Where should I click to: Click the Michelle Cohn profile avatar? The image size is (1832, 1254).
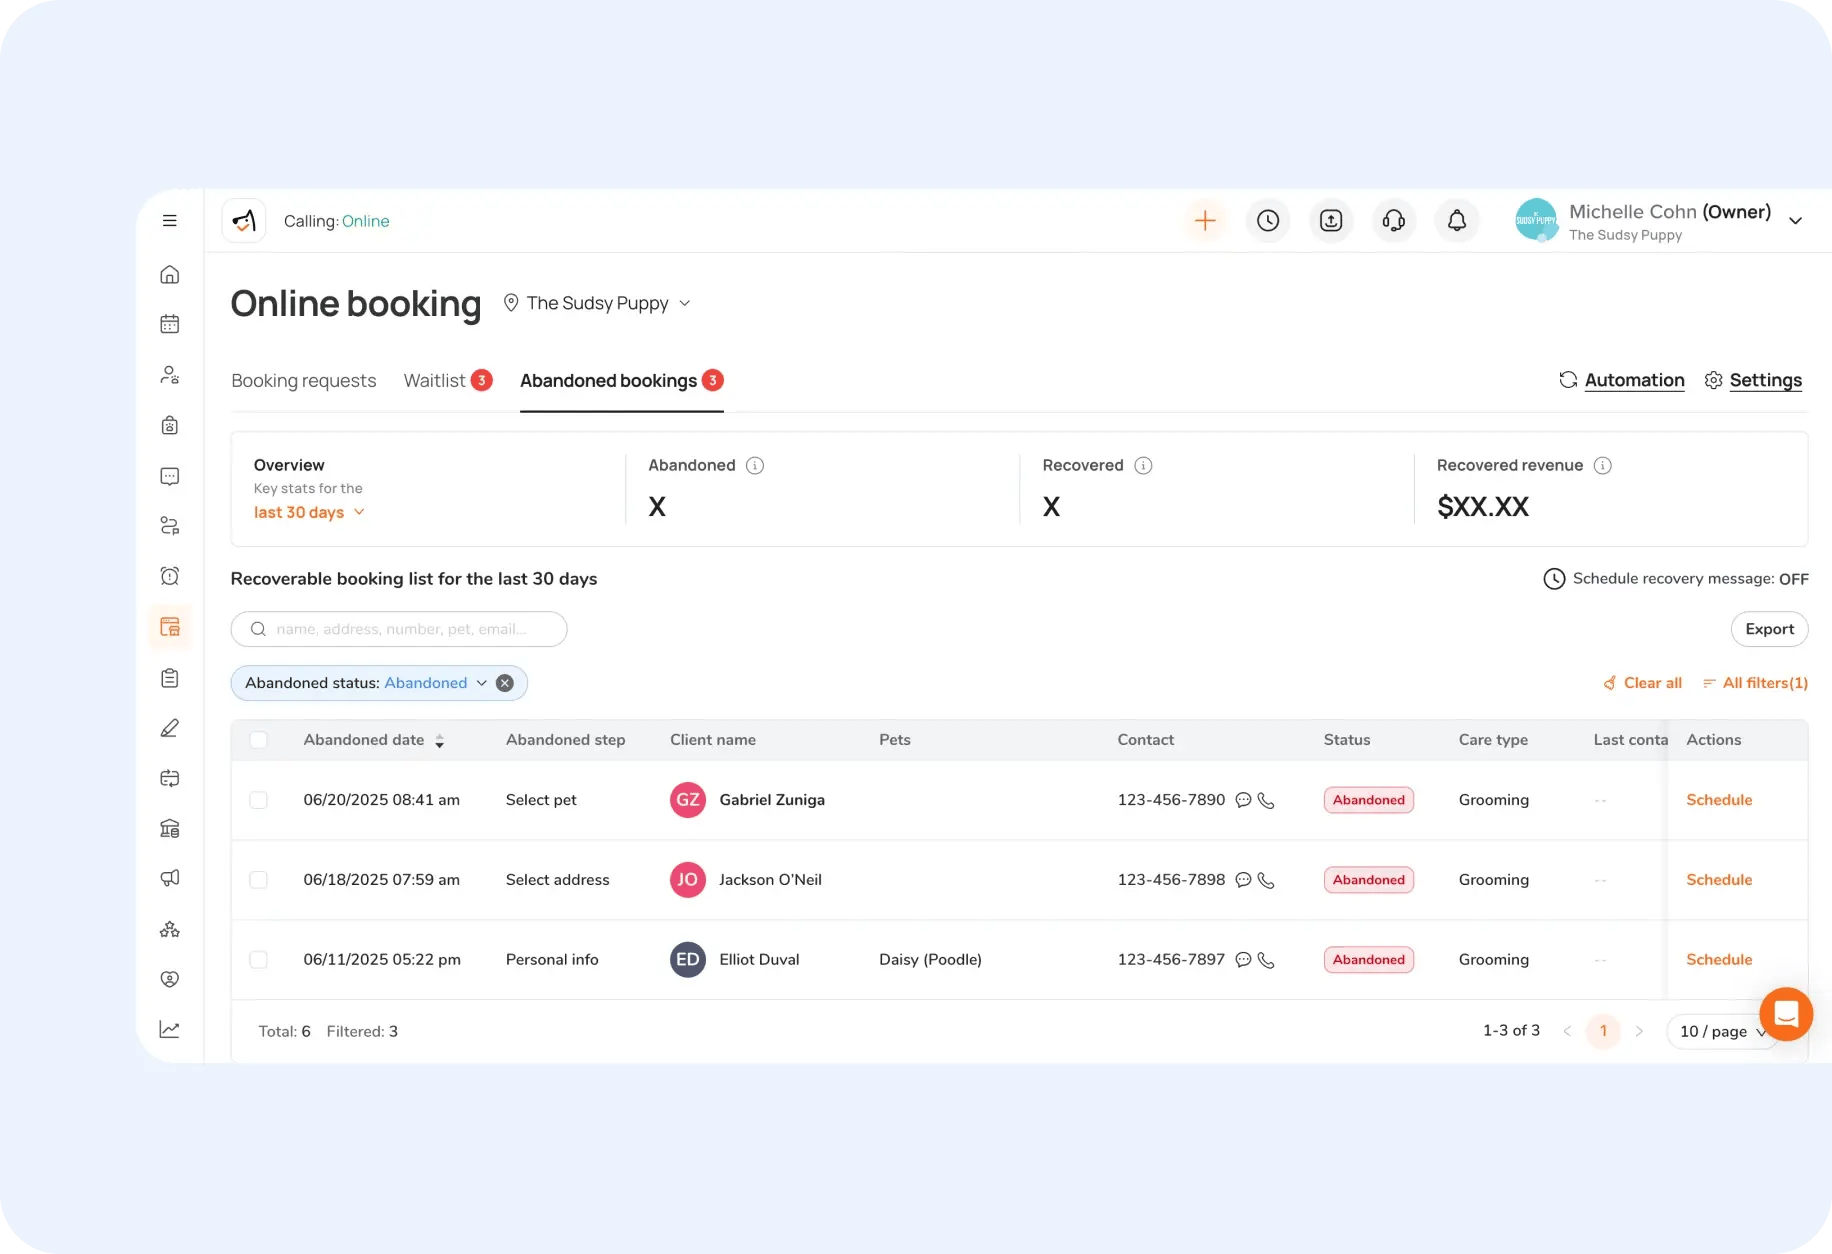click(x=1536, y=220)
